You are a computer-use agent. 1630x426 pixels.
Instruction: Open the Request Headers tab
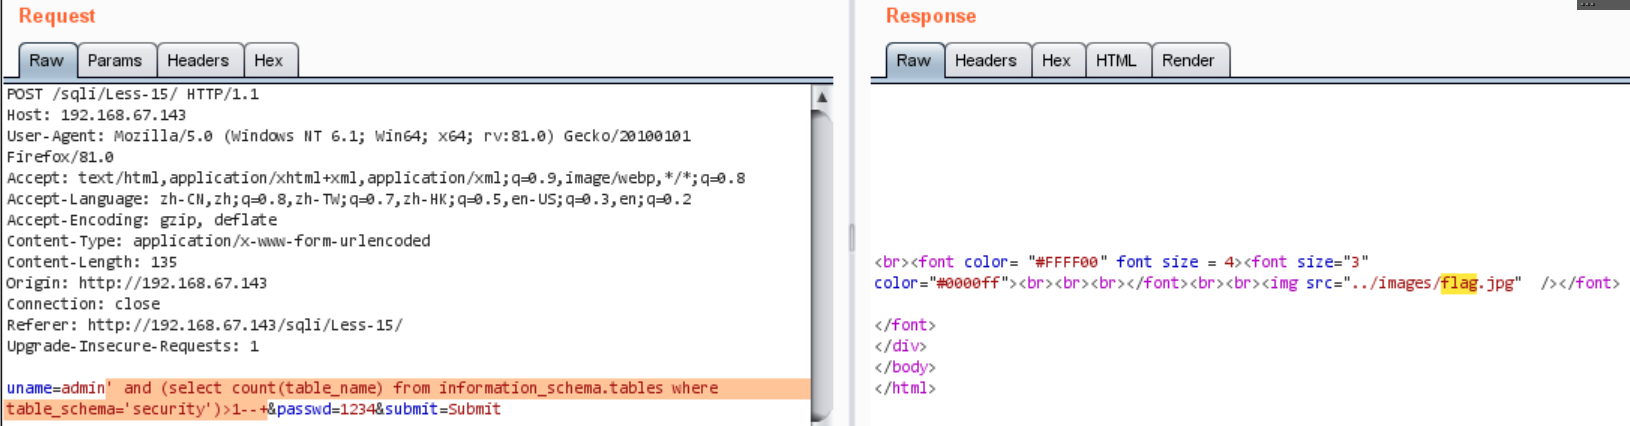click(x=198, y=60)
